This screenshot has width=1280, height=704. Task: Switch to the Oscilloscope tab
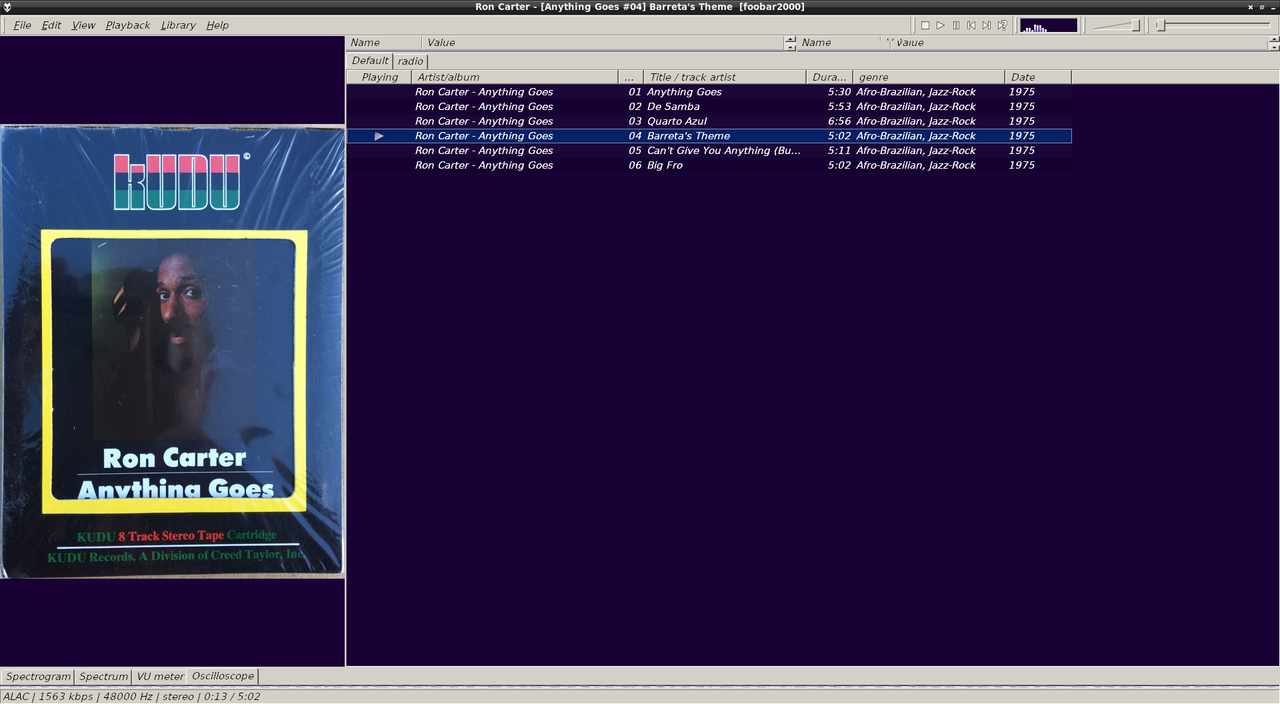[223, 676]
